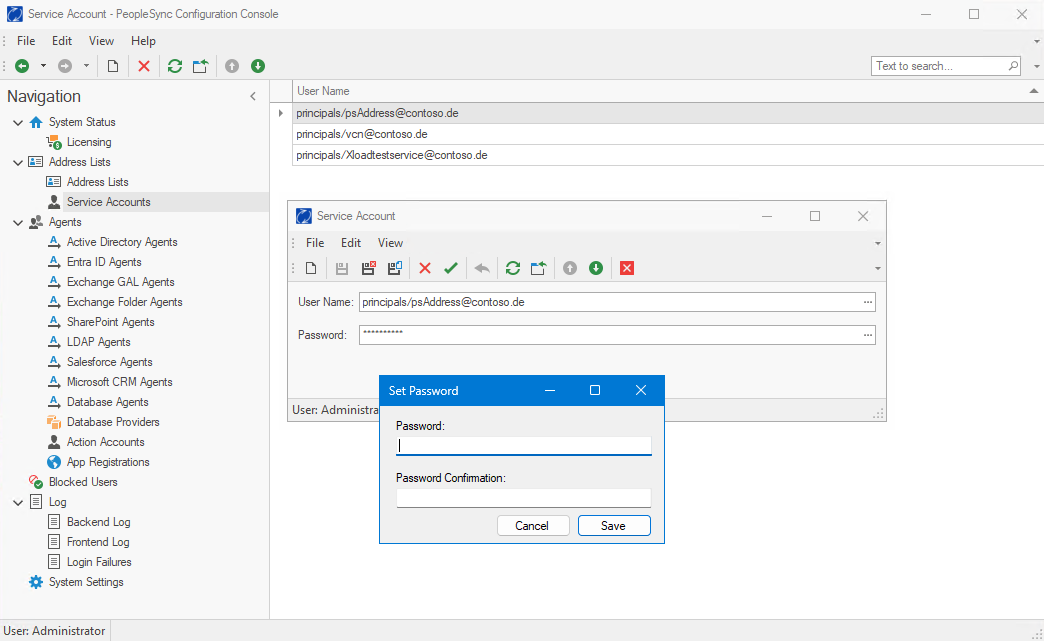Open Licensing in navigation tree
This screenshot has width=1044, height=641.
click(x=89, y=142)
